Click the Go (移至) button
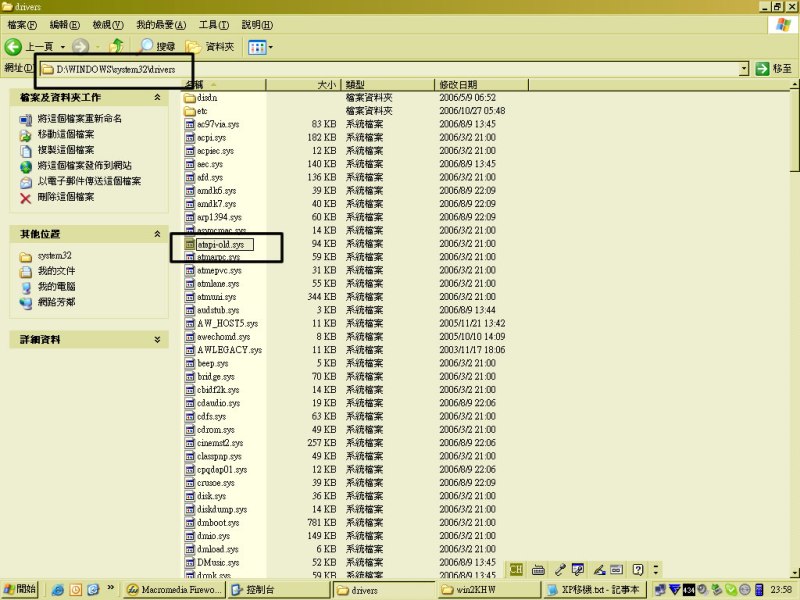The height and width of the screenshot is (600, 800). (x=774, y=68)
